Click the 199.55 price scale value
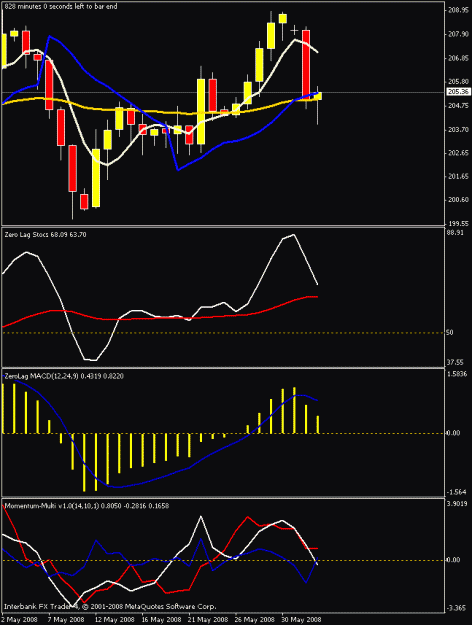Image resolution: width=472 pixels, height=625 pixels. 458,224
